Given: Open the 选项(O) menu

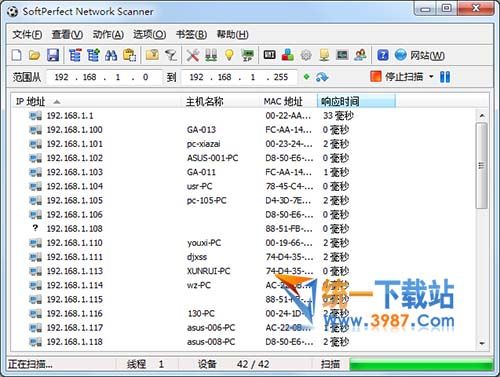Looking at the screenshot, I should click(x=149, y=34).
